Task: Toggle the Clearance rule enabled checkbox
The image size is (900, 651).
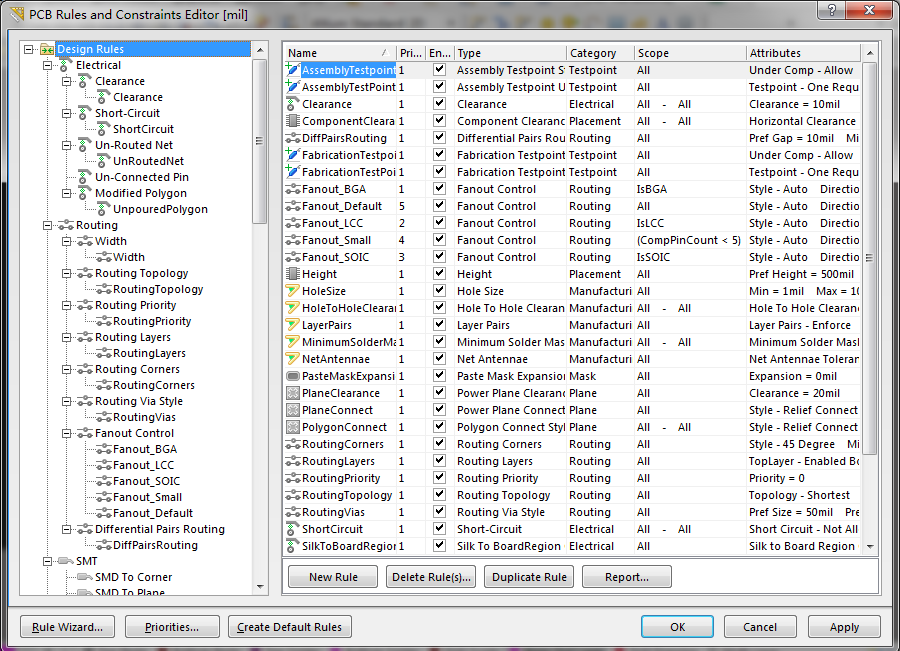Action: (439, 104)
